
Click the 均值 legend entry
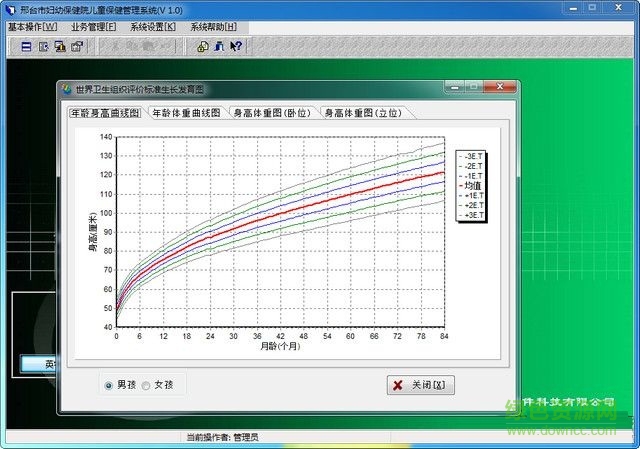tap(470, 186)
